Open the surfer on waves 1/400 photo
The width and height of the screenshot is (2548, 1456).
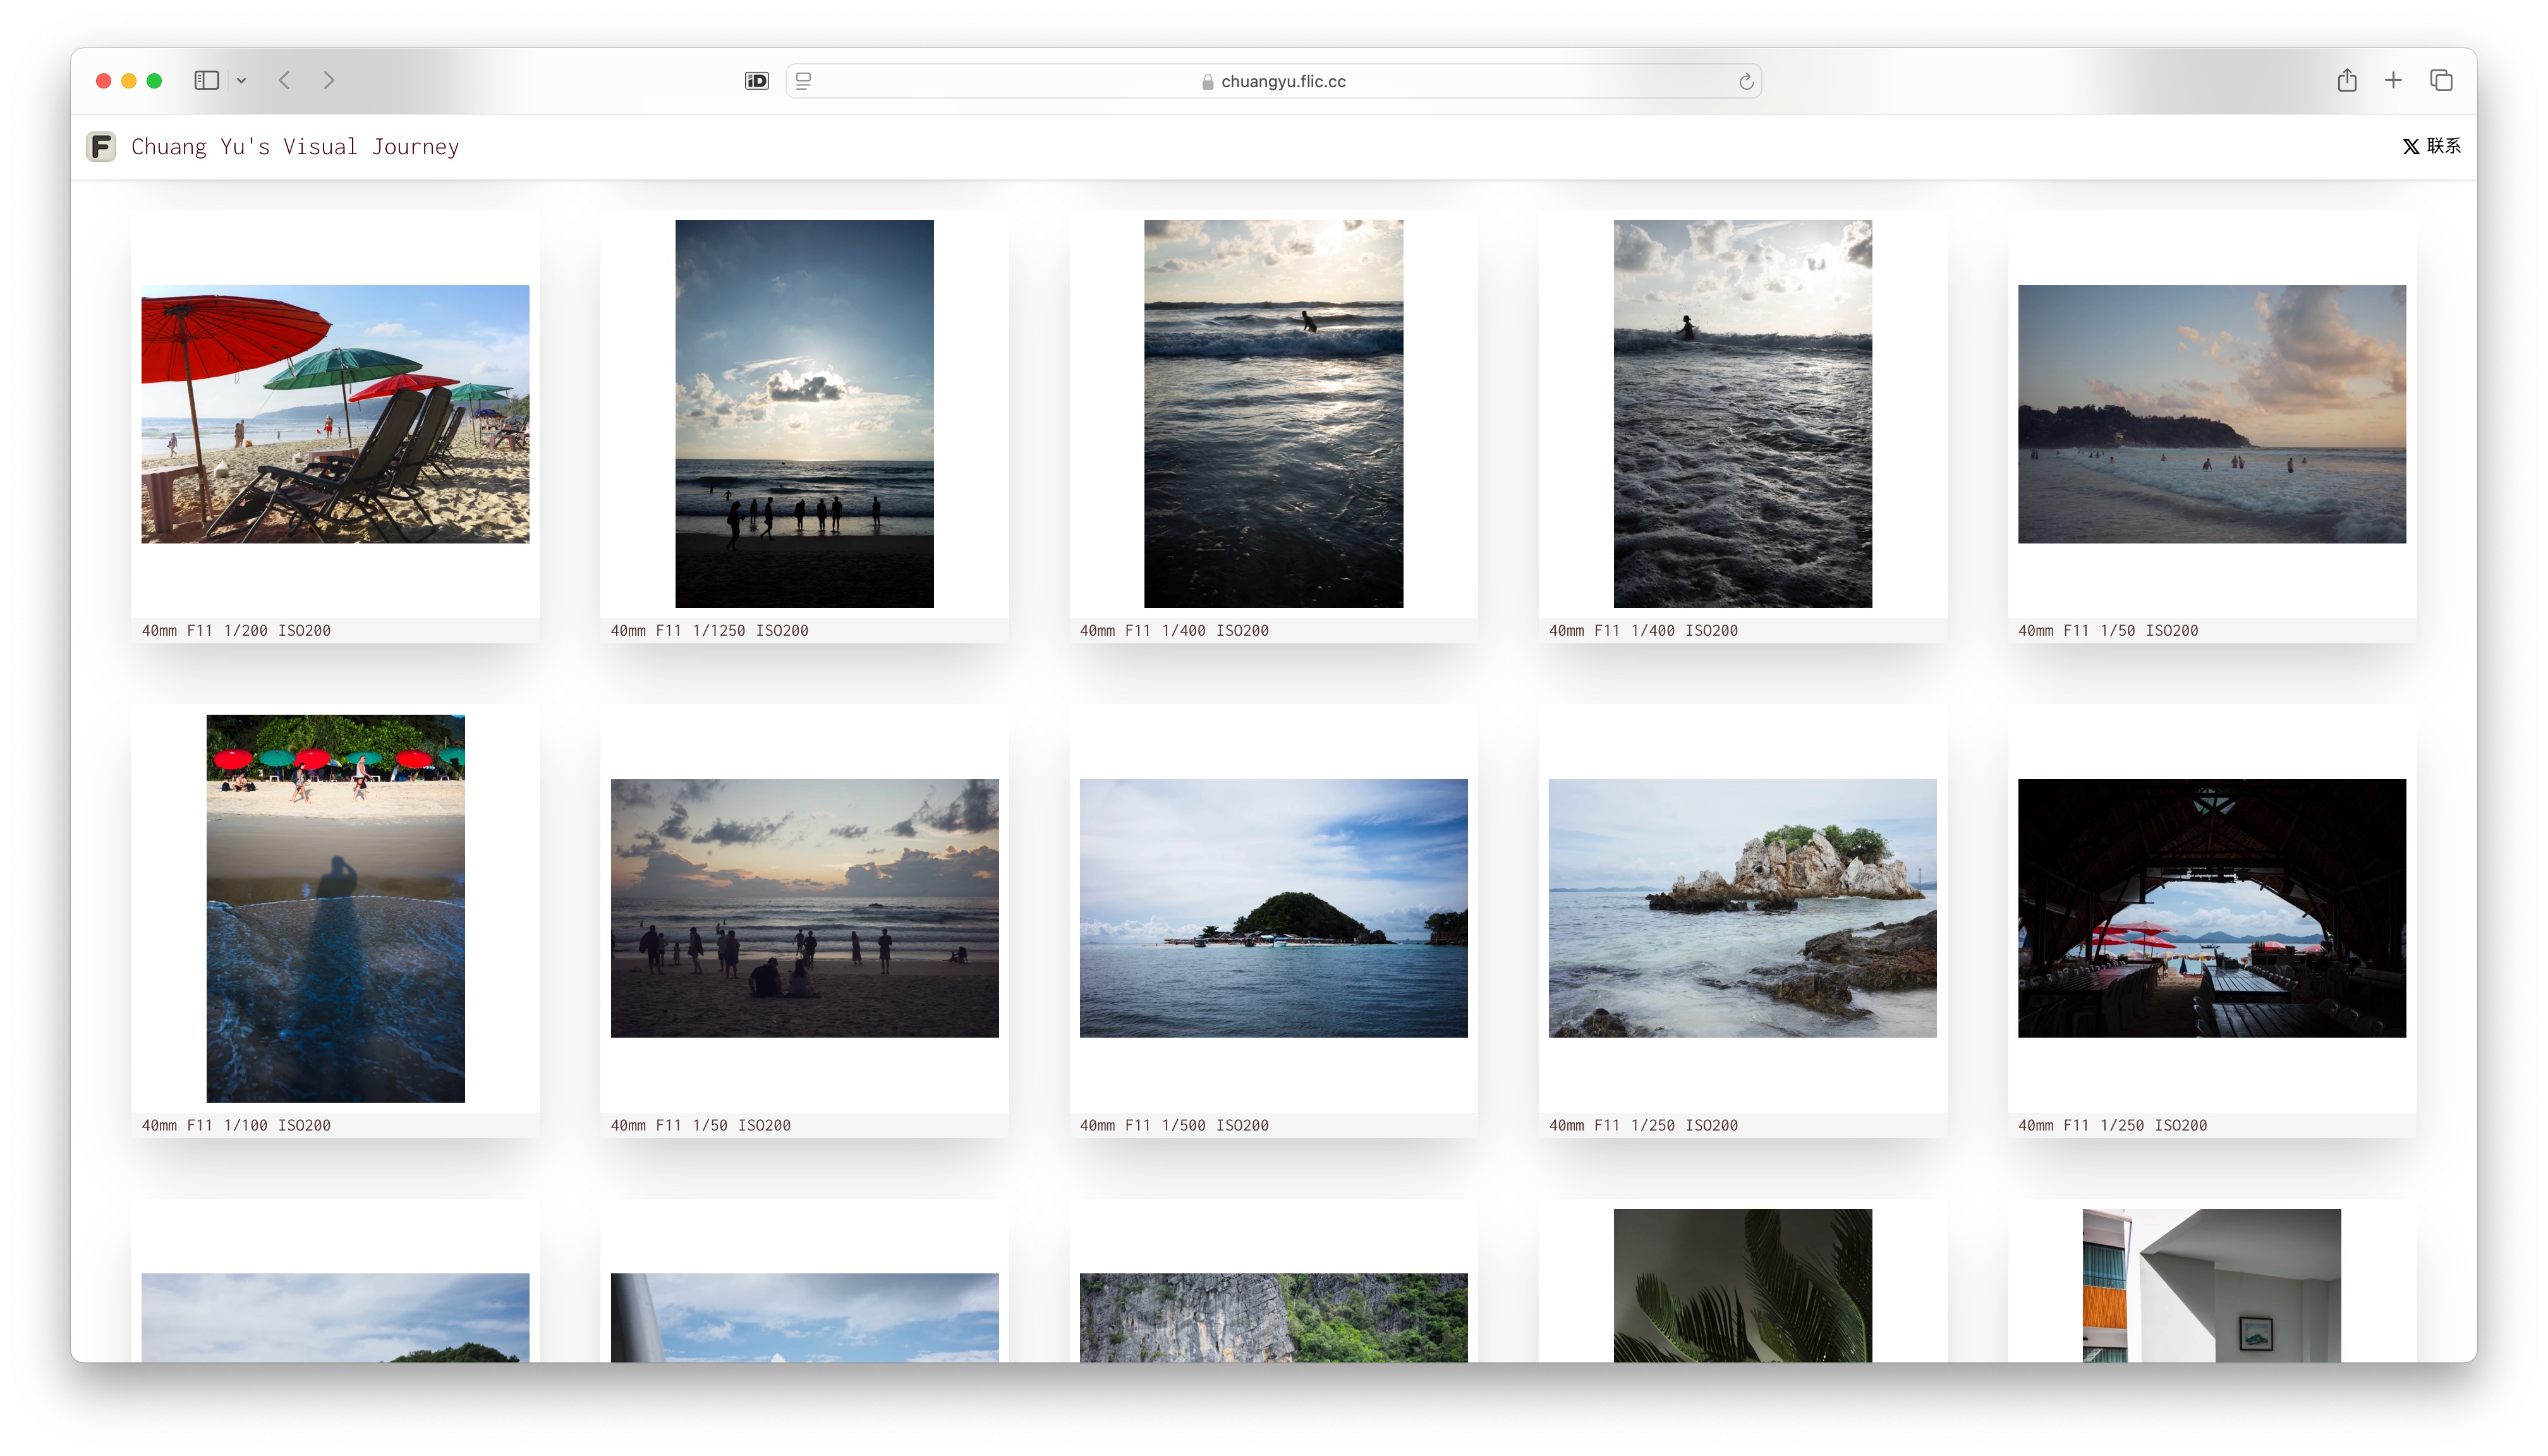(x=1273, y=414)
